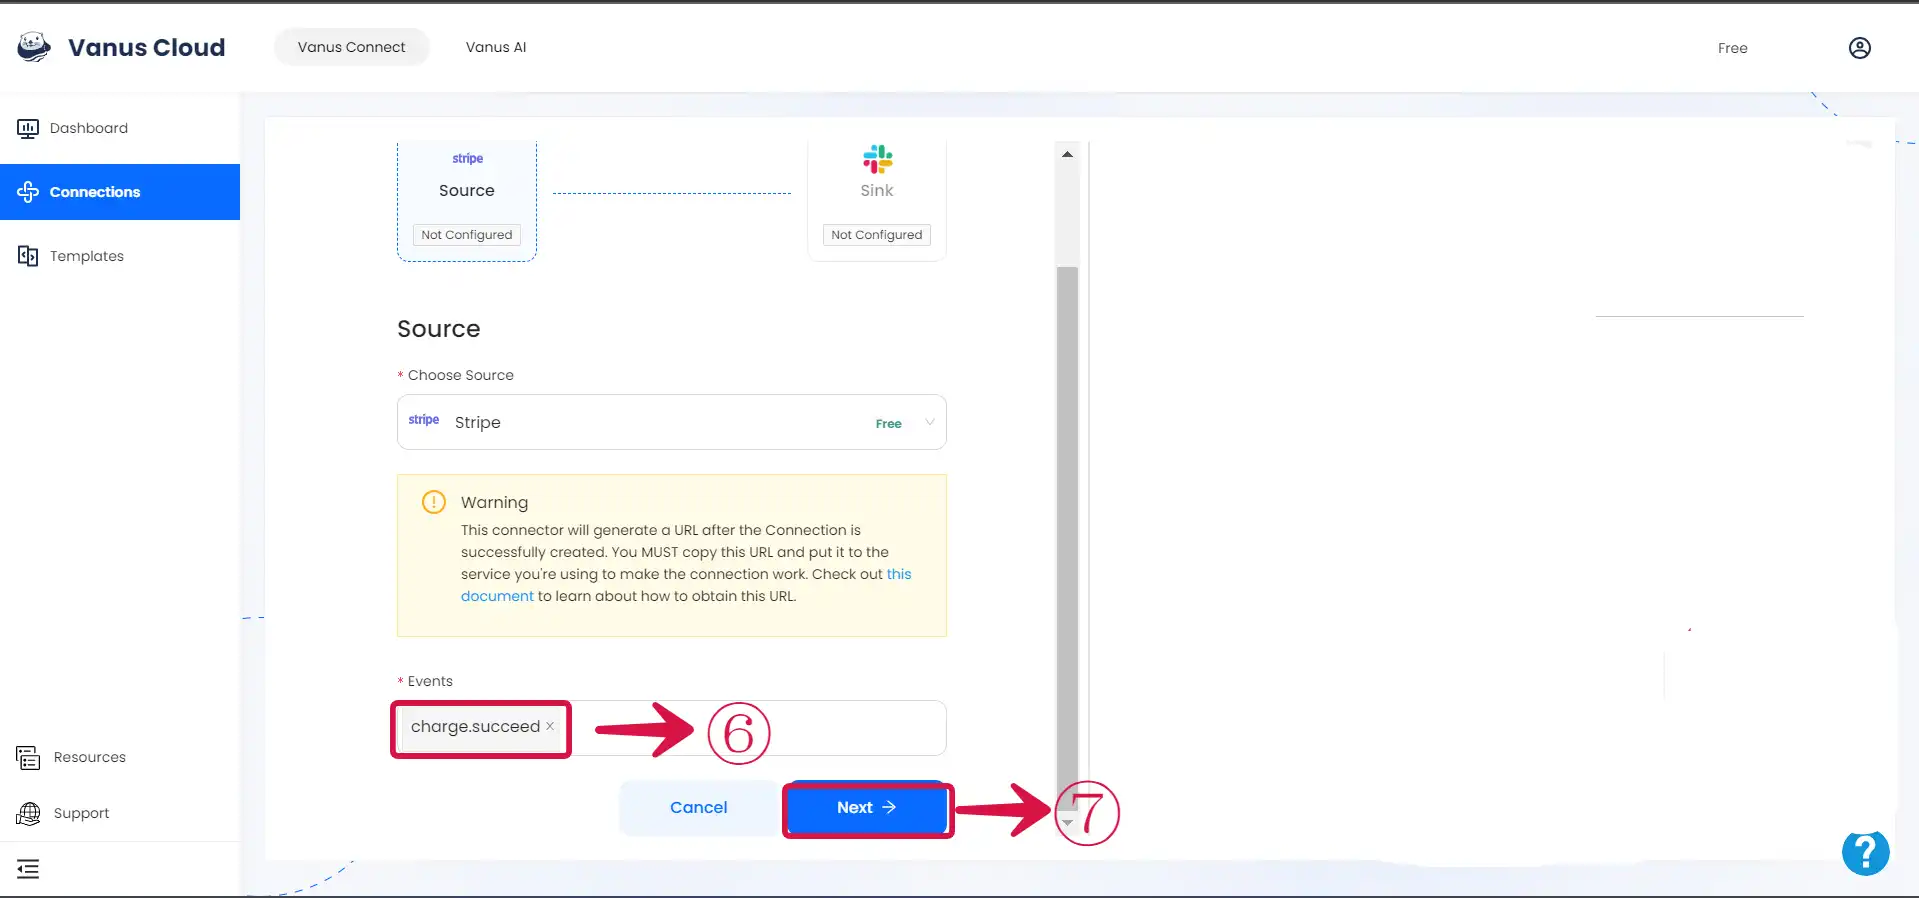
Task: Open the blue help question-mark bubble
Action: click(1866, 853)
